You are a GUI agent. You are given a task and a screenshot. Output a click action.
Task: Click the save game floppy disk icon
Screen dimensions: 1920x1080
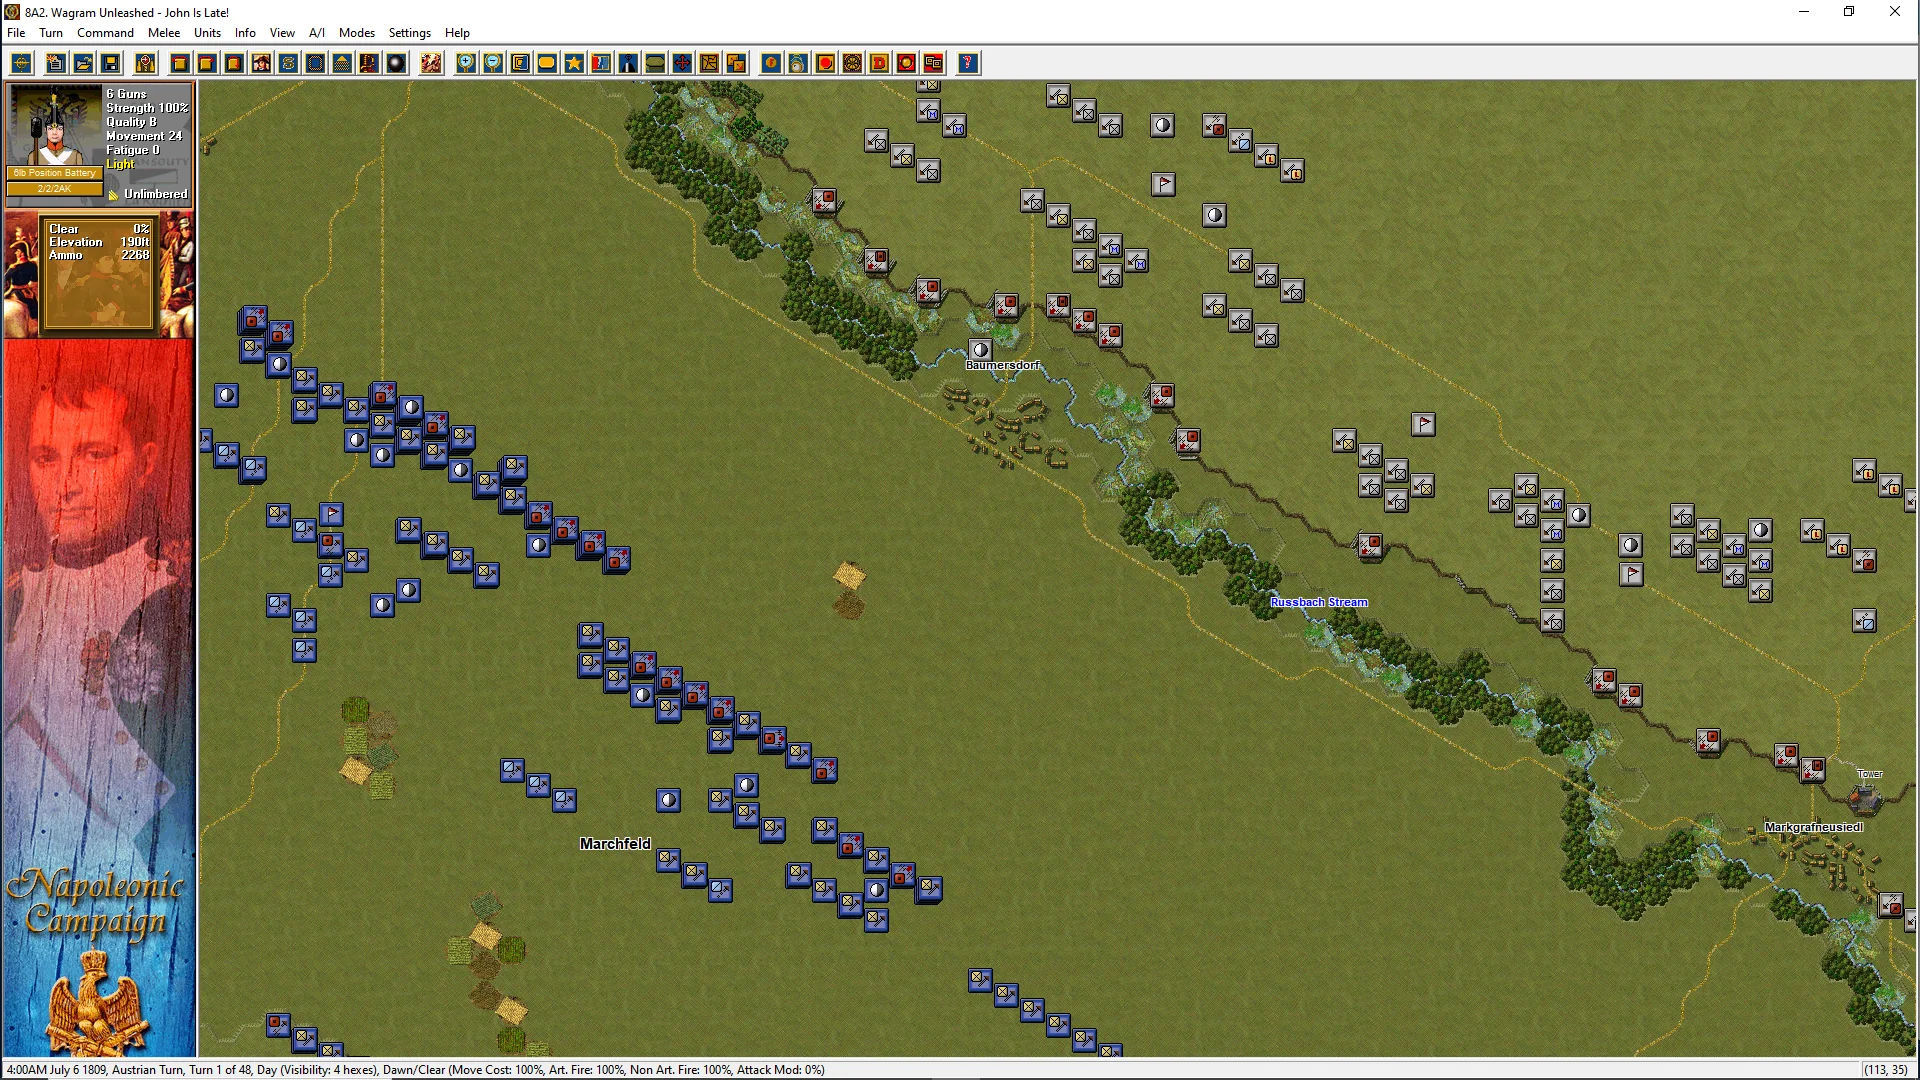(111, 63)
